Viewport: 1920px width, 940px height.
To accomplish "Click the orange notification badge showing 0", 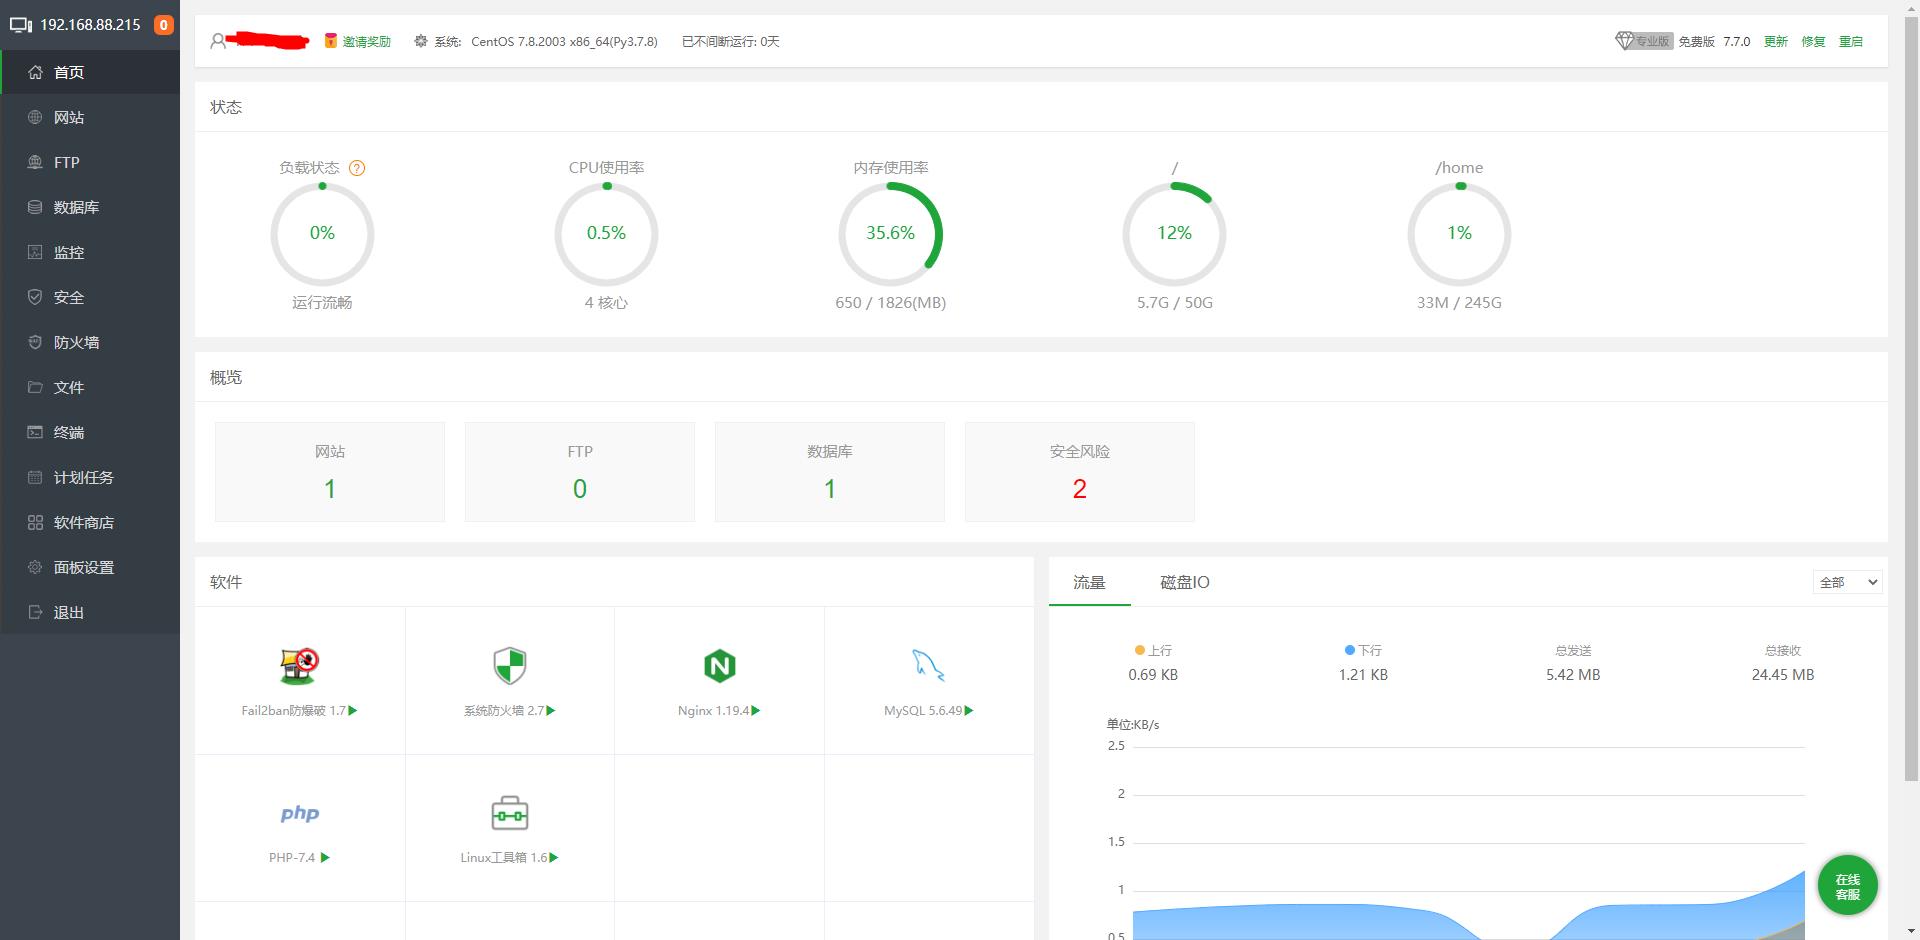I will coord(163,25).
